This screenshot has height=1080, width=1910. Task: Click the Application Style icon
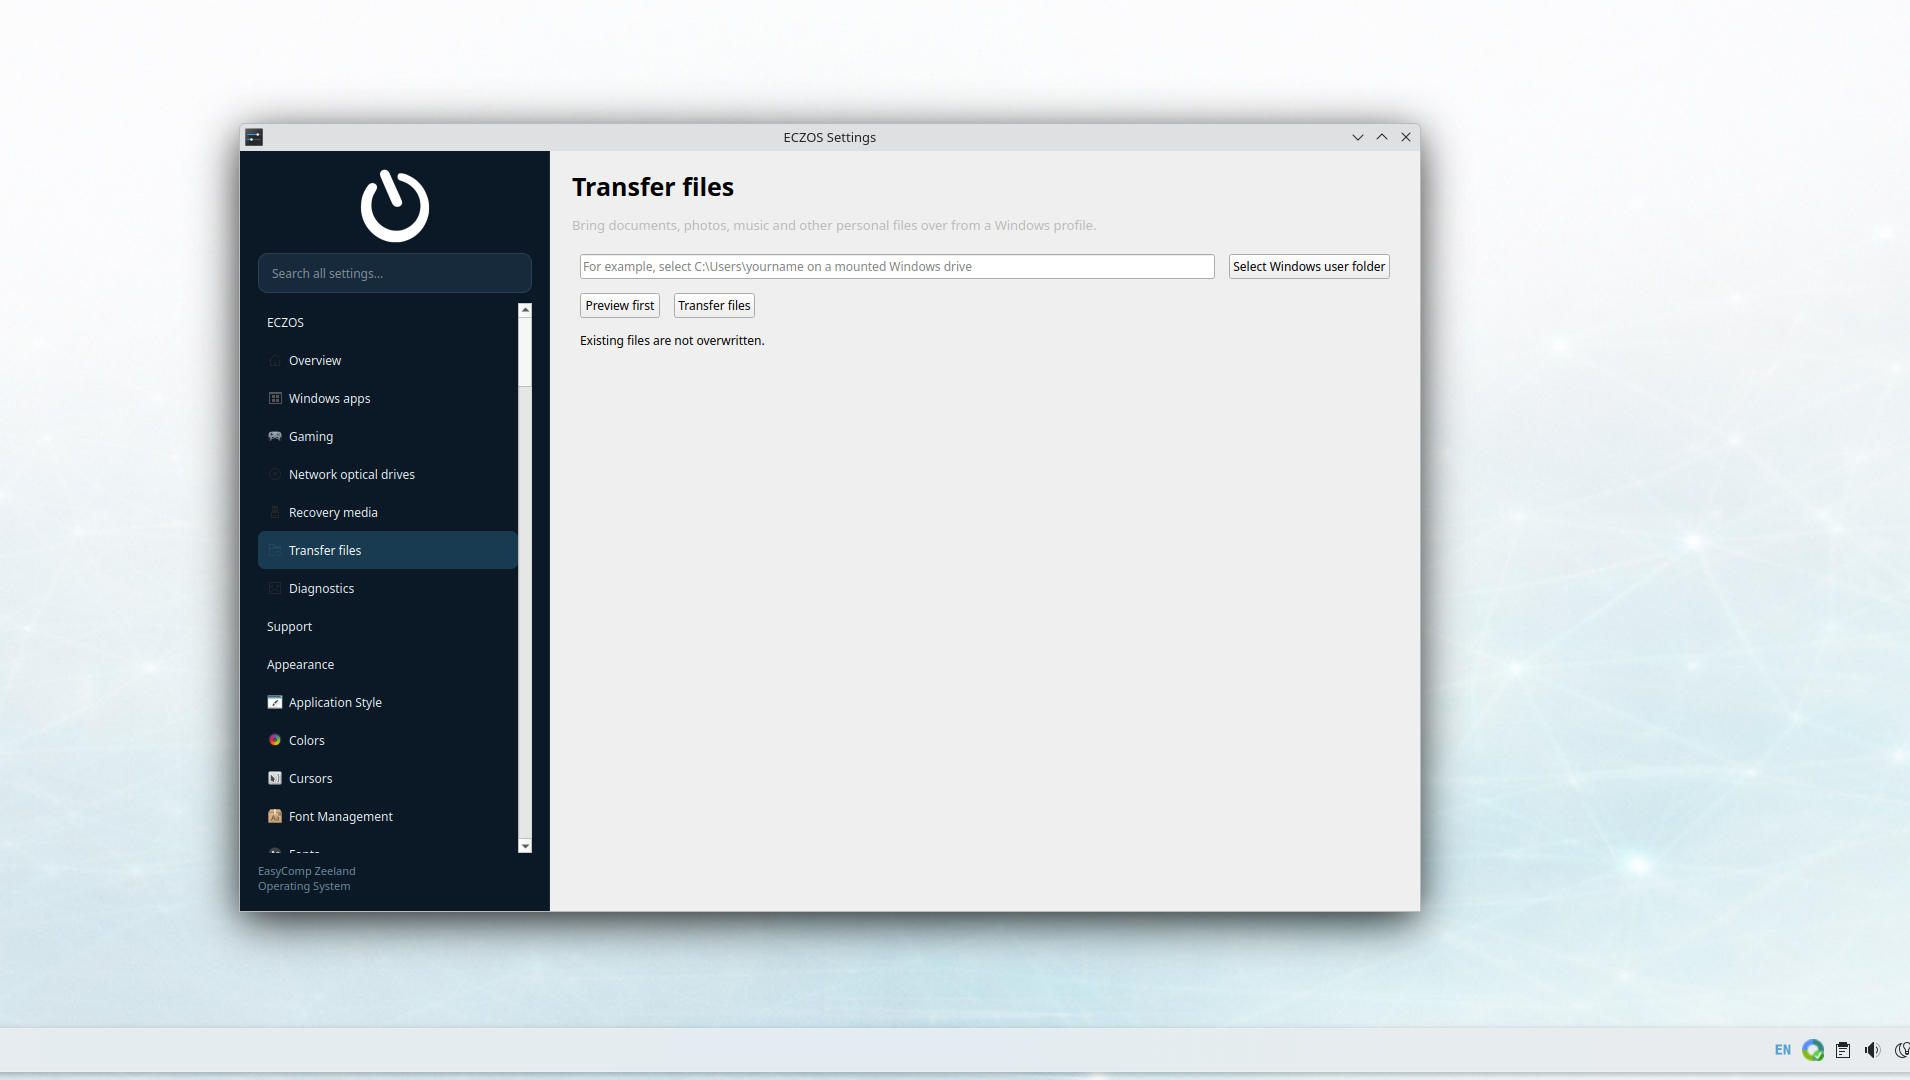(275, 702)
